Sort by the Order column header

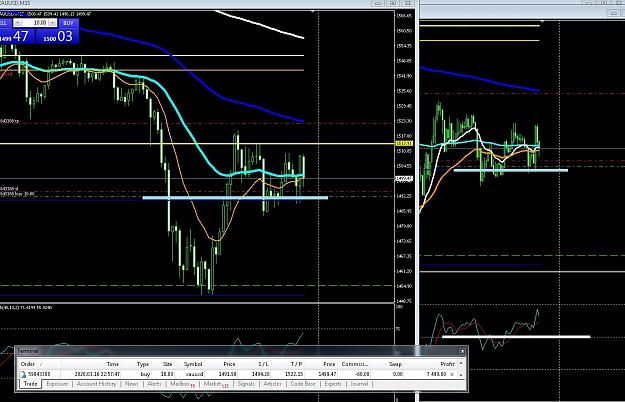pos(39,364)
